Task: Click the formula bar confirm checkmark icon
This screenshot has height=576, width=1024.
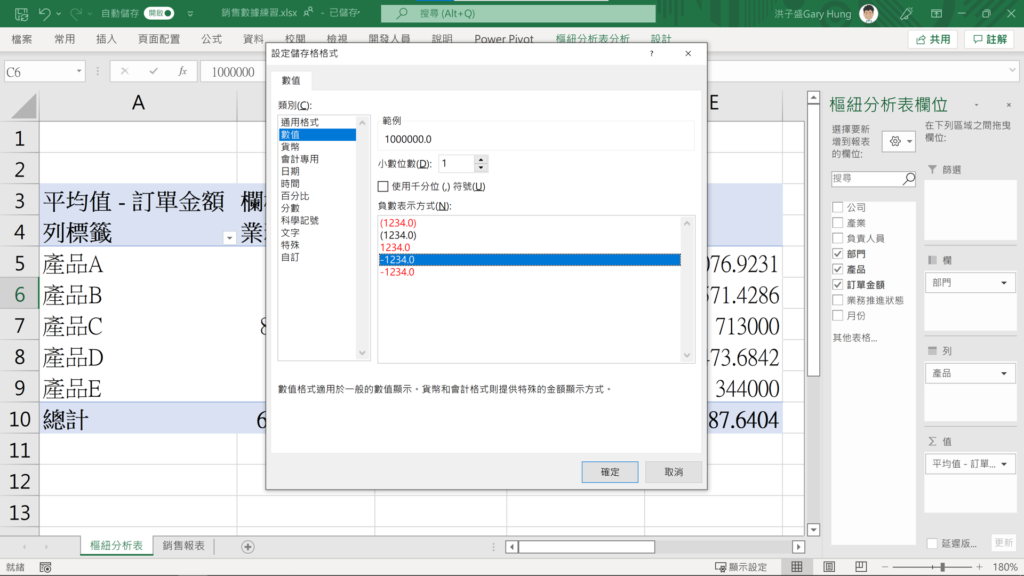Action: [x=153, y=71]
